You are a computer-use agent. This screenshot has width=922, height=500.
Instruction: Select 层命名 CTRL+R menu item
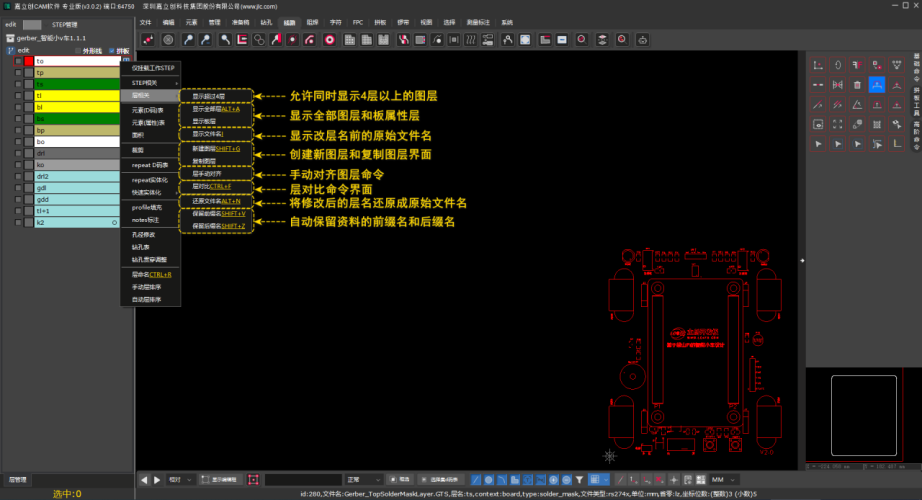[x=151, y=275]
